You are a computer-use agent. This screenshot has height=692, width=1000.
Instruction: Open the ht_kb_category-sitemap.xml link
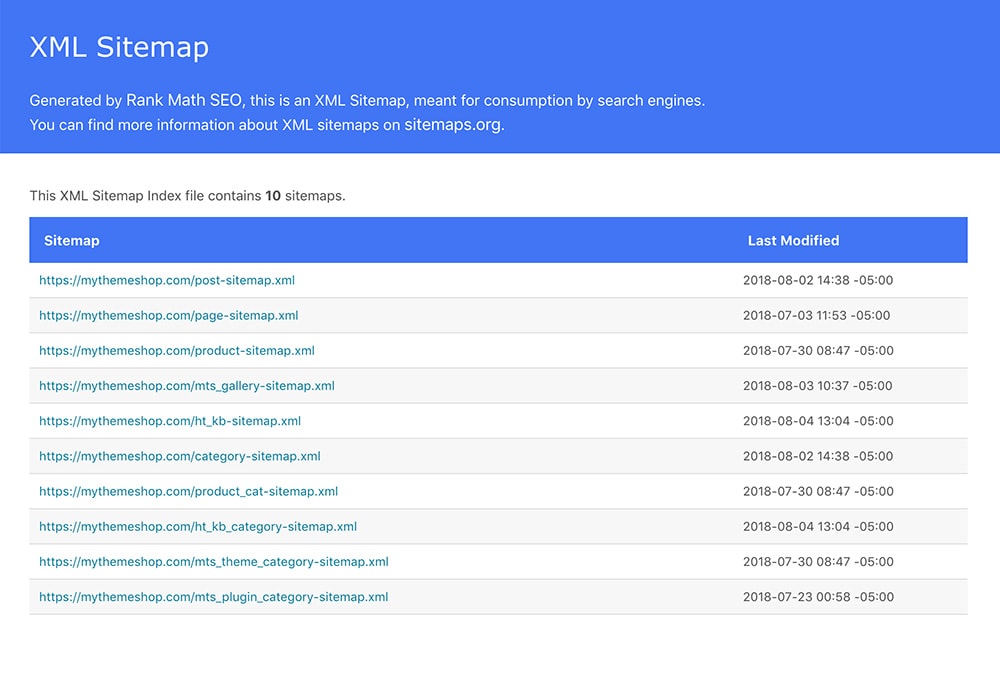tap(195, 526)
